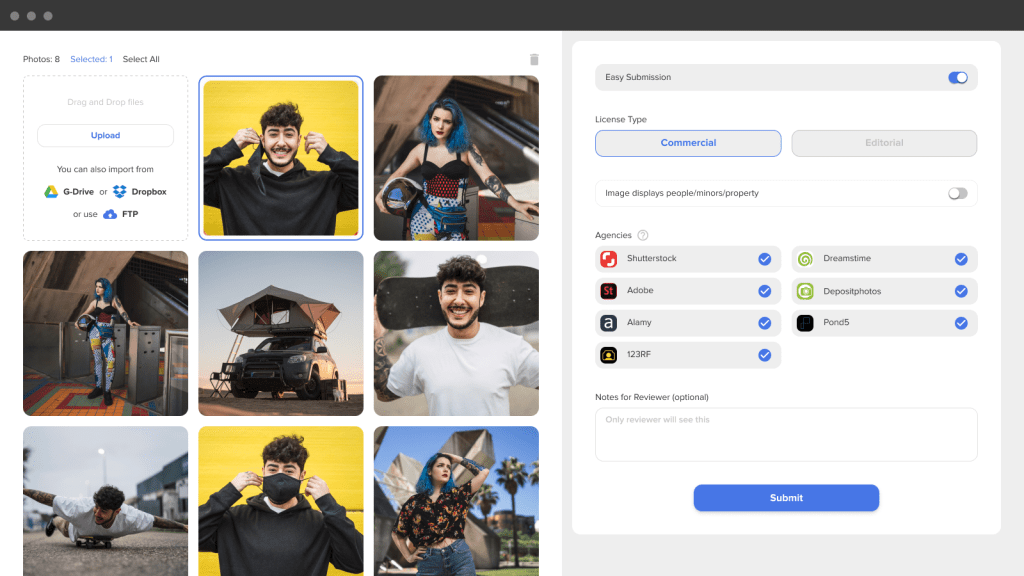The width and height of the screenshot is (1024, 576).
Task: Click Select All photos link
Action: click(x=141, y=60)
